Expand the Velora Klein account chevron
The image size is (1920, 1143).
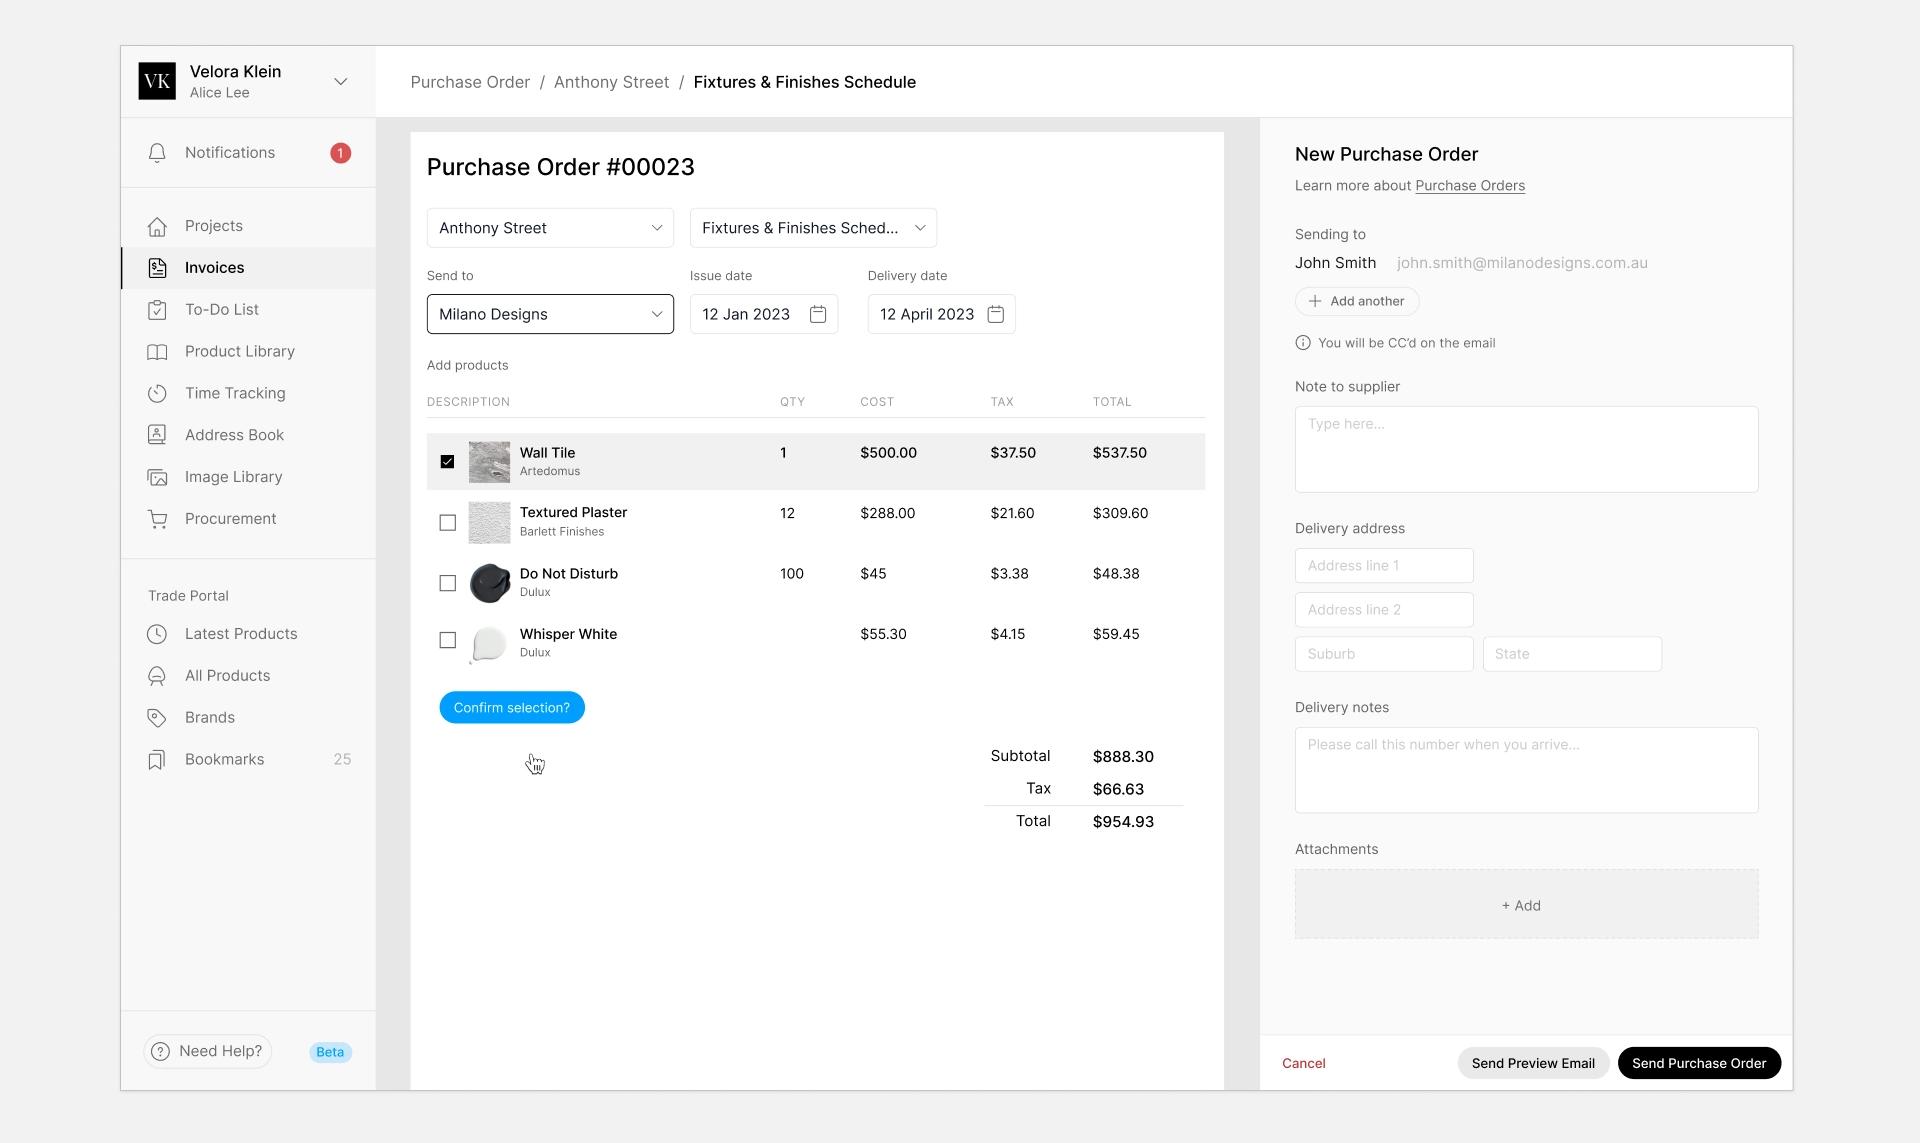pyautogui.click(x=340, y=82)
